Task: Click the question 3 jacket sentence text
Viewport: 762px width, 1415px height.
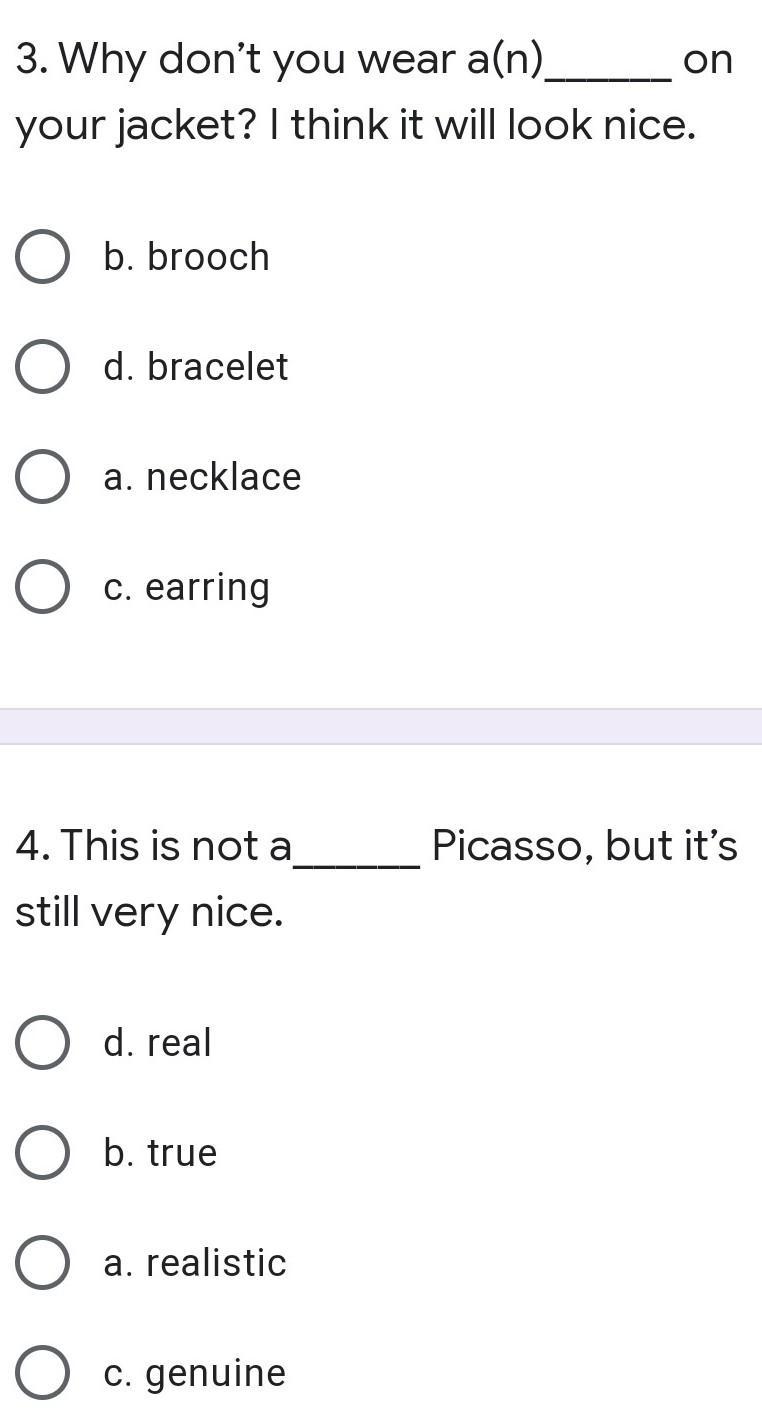Action: point(355,127)
